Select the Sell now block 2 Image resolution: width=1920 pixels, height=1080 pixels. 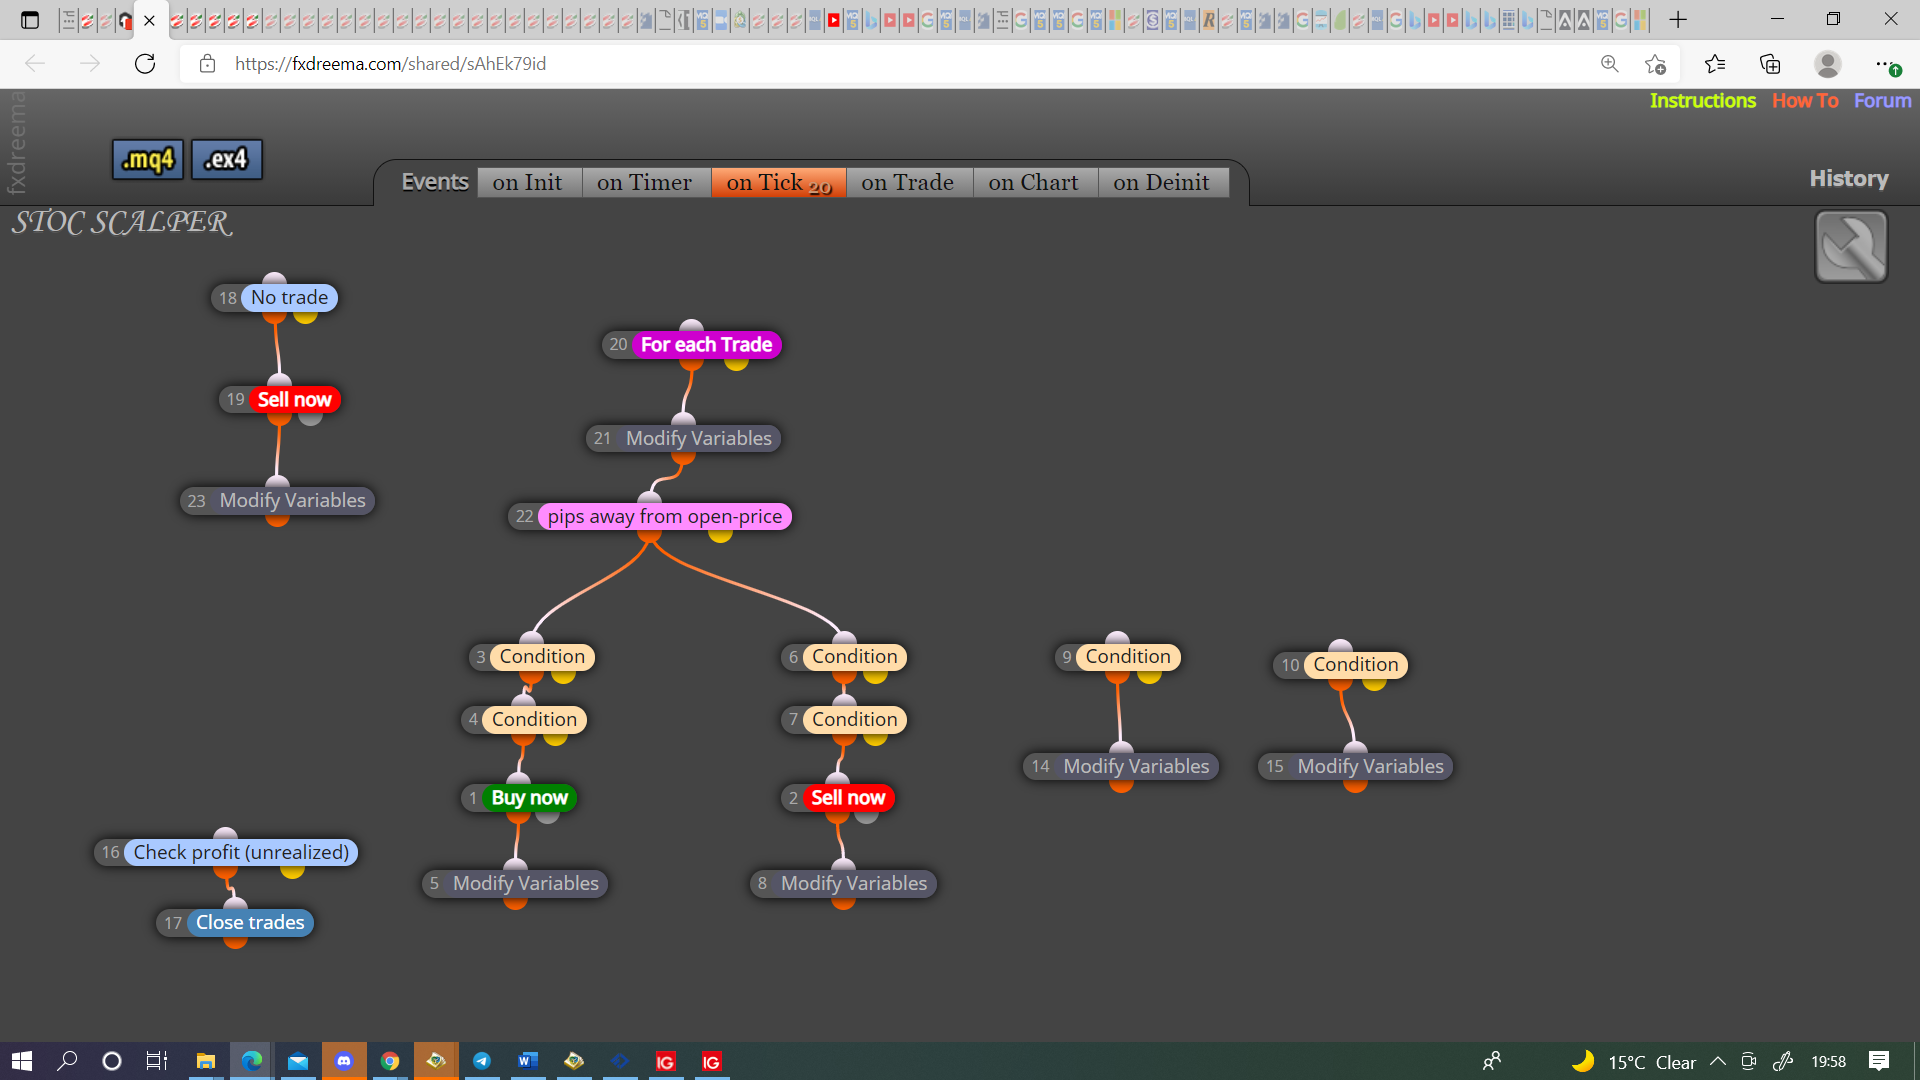(x=838, y=798)
